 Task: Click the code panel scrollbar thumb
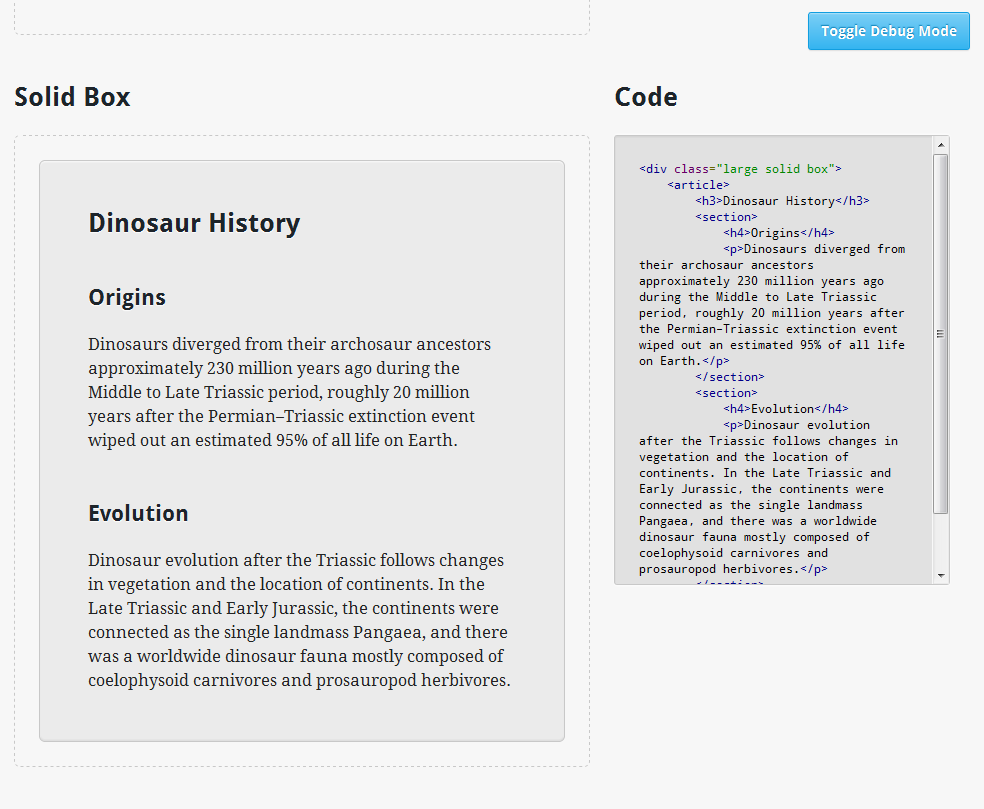click(x=940, y=334)
